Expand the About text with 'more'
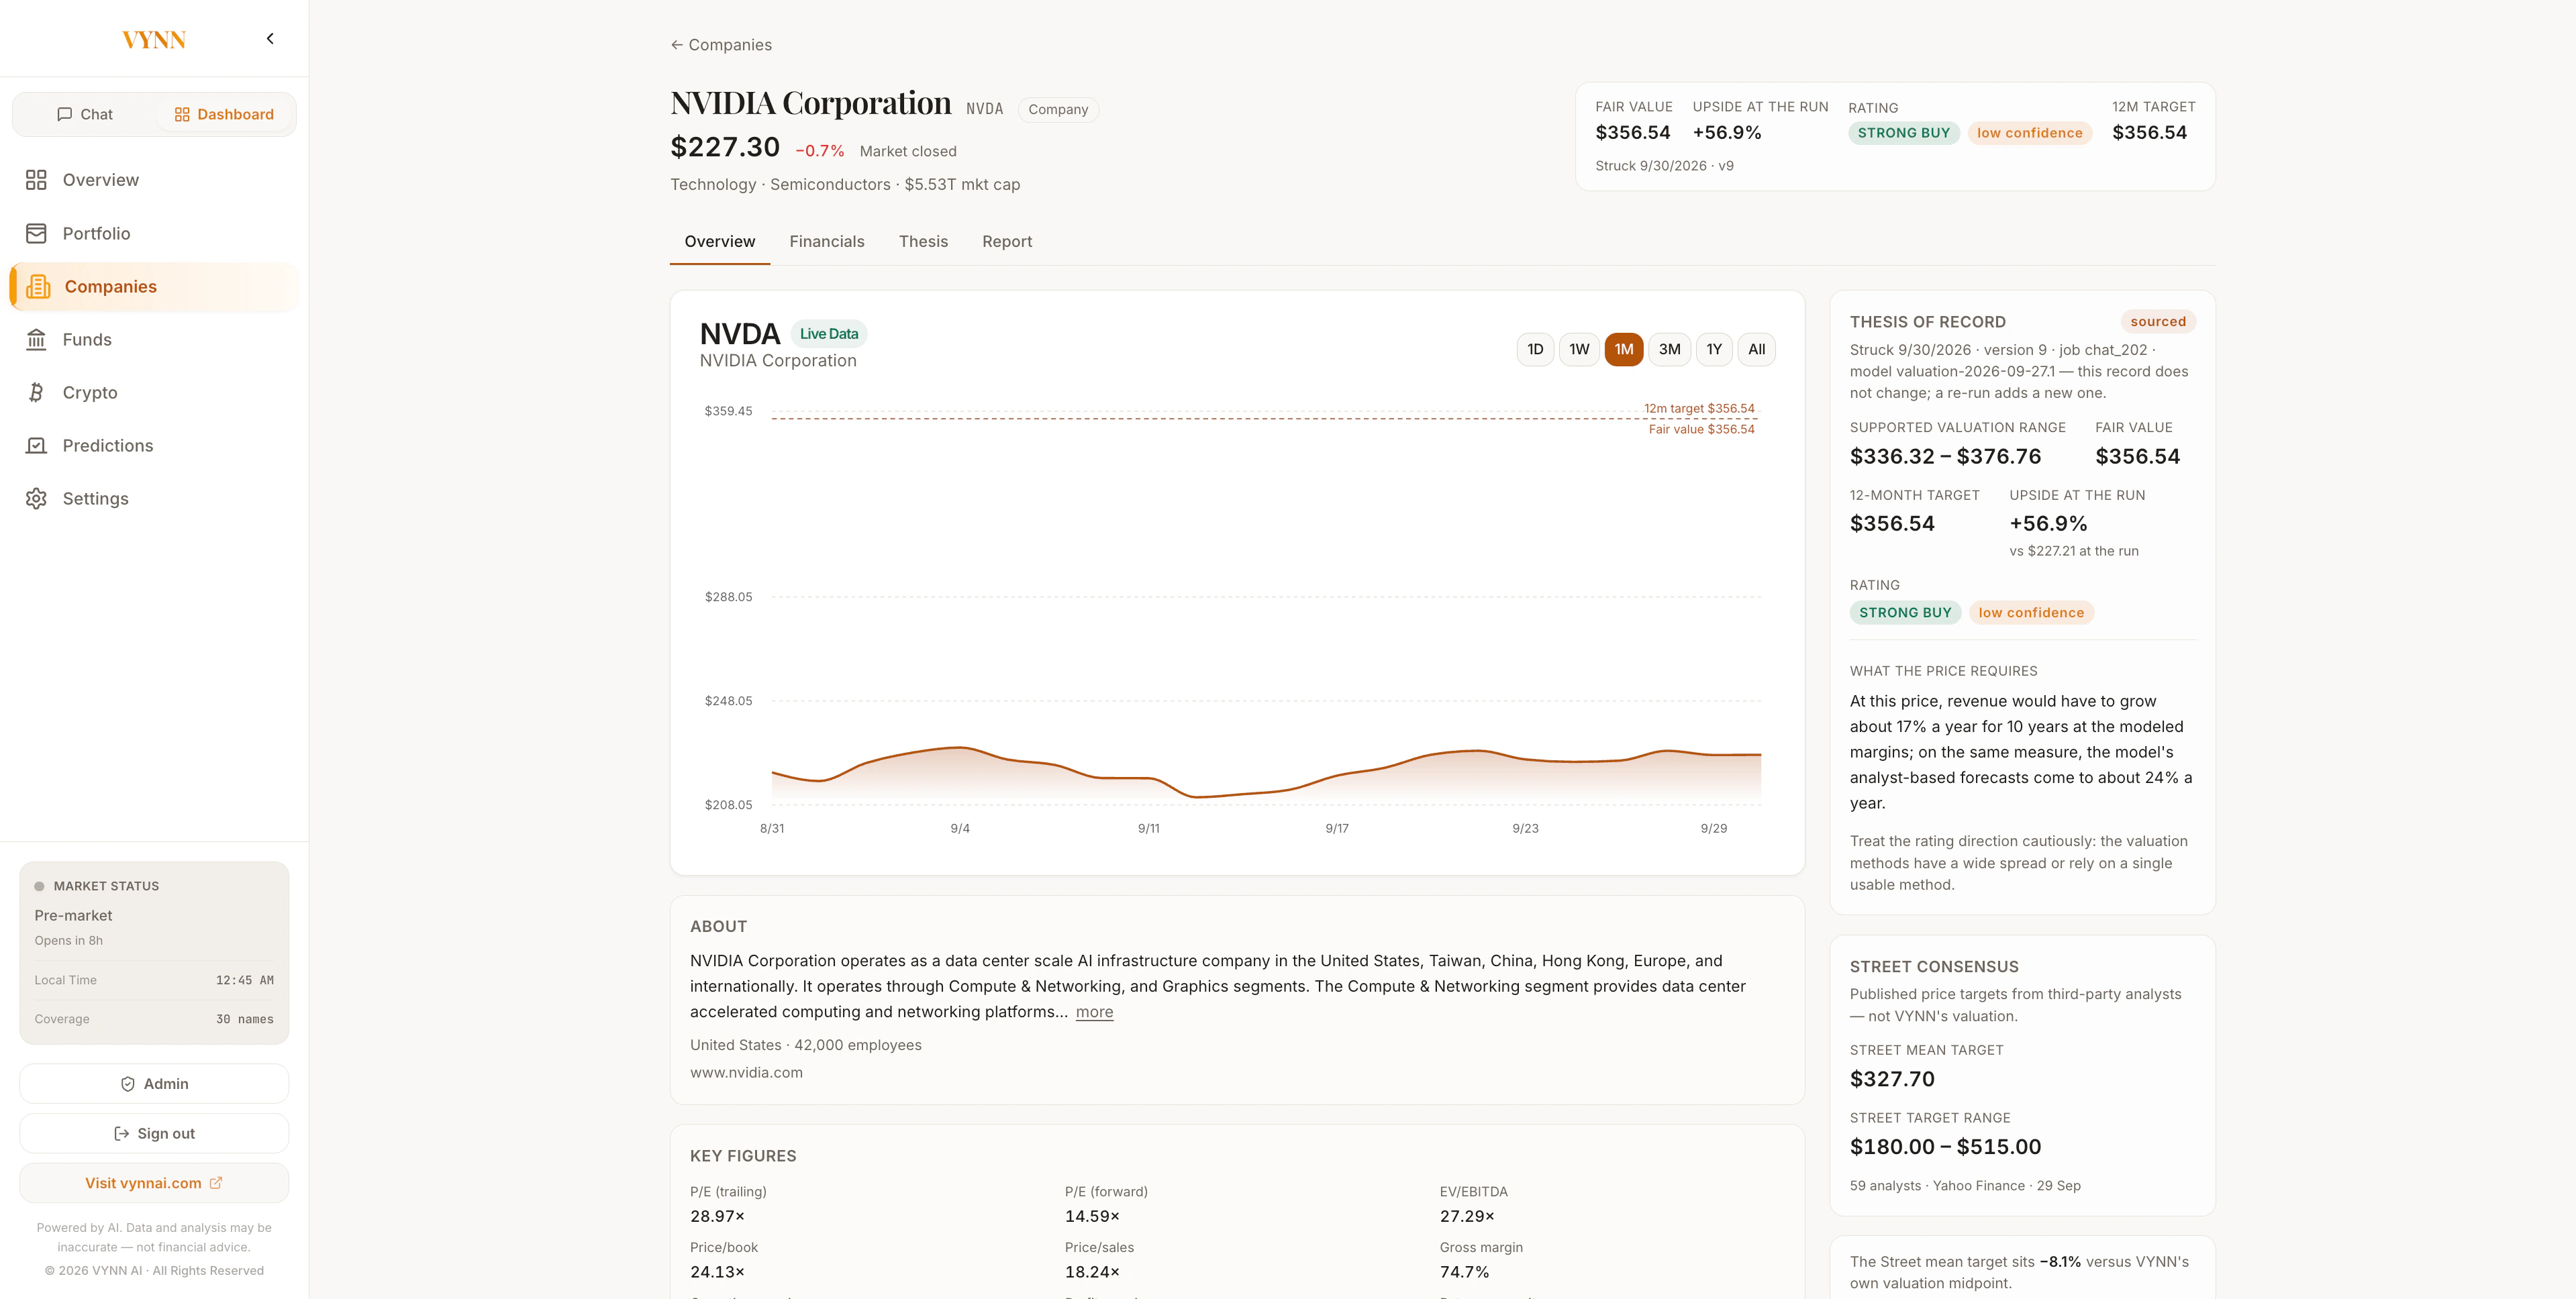This screenshot has height=1299, width=2576. [1094, 1012]
